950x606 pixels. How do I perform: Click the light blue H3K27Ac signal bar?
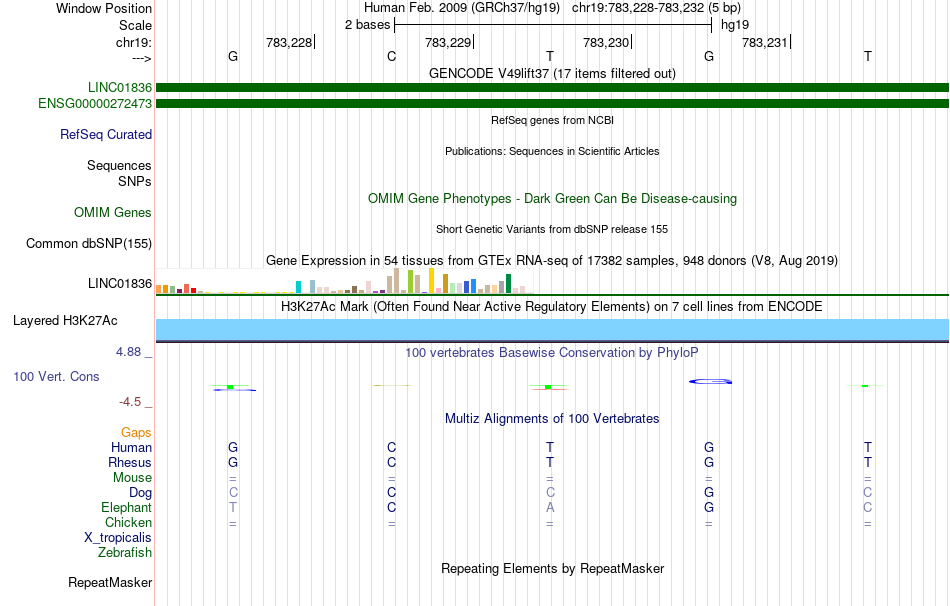(553, 330)
